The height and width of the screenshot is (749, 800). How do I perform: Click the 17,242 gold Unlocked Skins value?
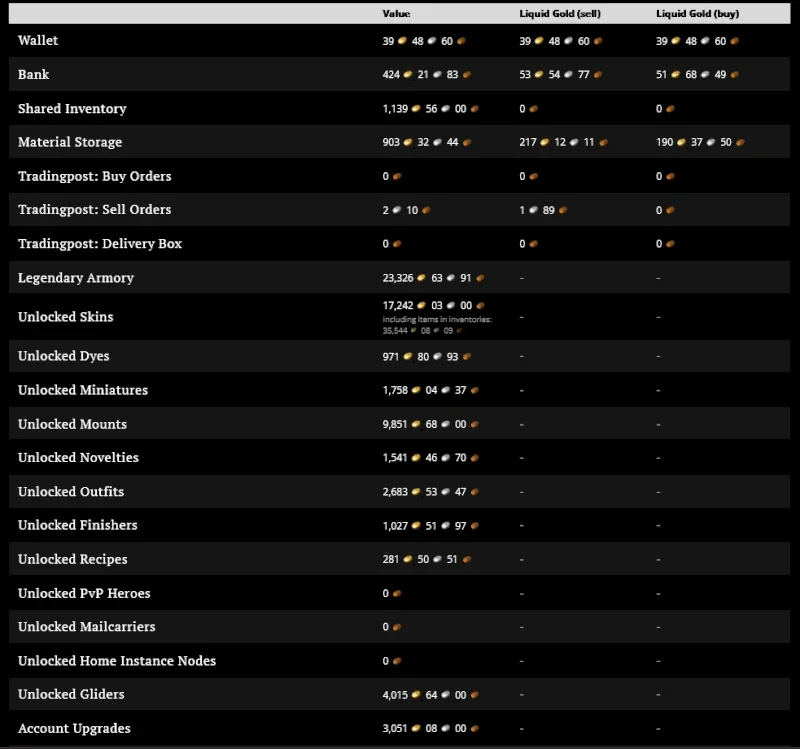click(x=398, y=306)
